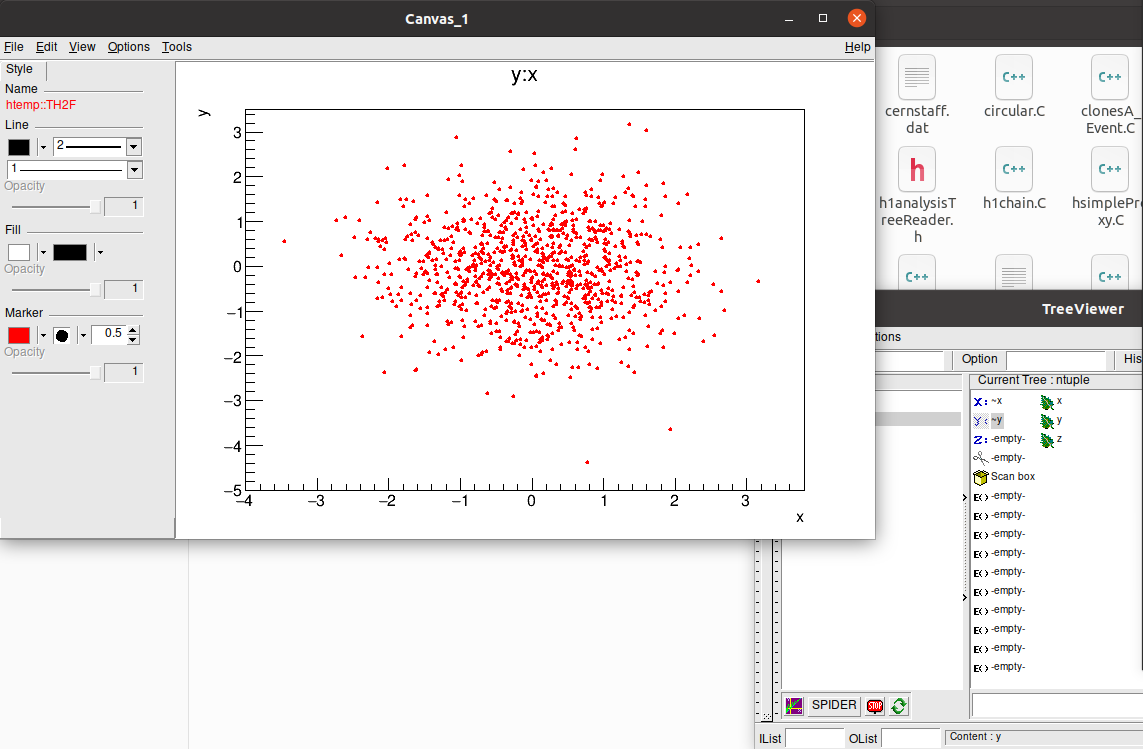
Task: Open the Tools menu in Canvas_1
Action: 177,47
